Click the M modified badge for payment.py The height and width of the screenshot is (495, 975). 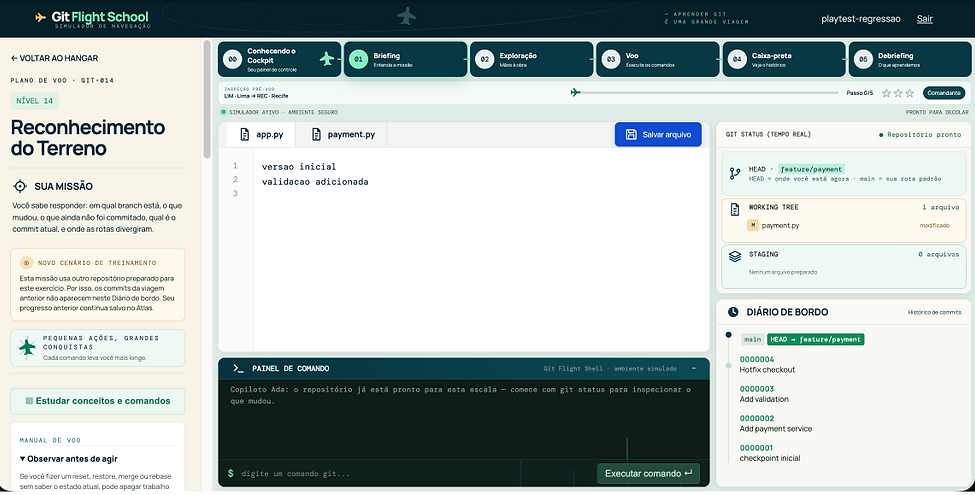pos(753,225)
